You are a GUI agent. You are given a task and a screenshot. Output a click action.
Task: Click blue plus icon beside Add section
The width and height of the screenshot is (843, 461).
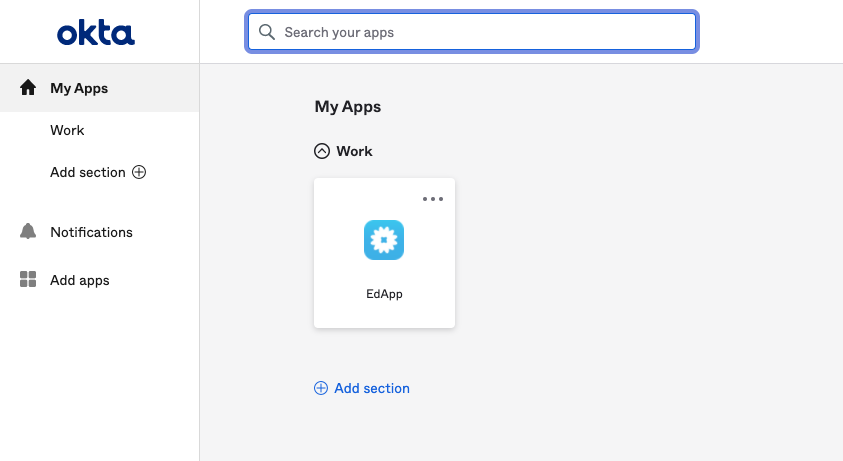click(321, 388)
